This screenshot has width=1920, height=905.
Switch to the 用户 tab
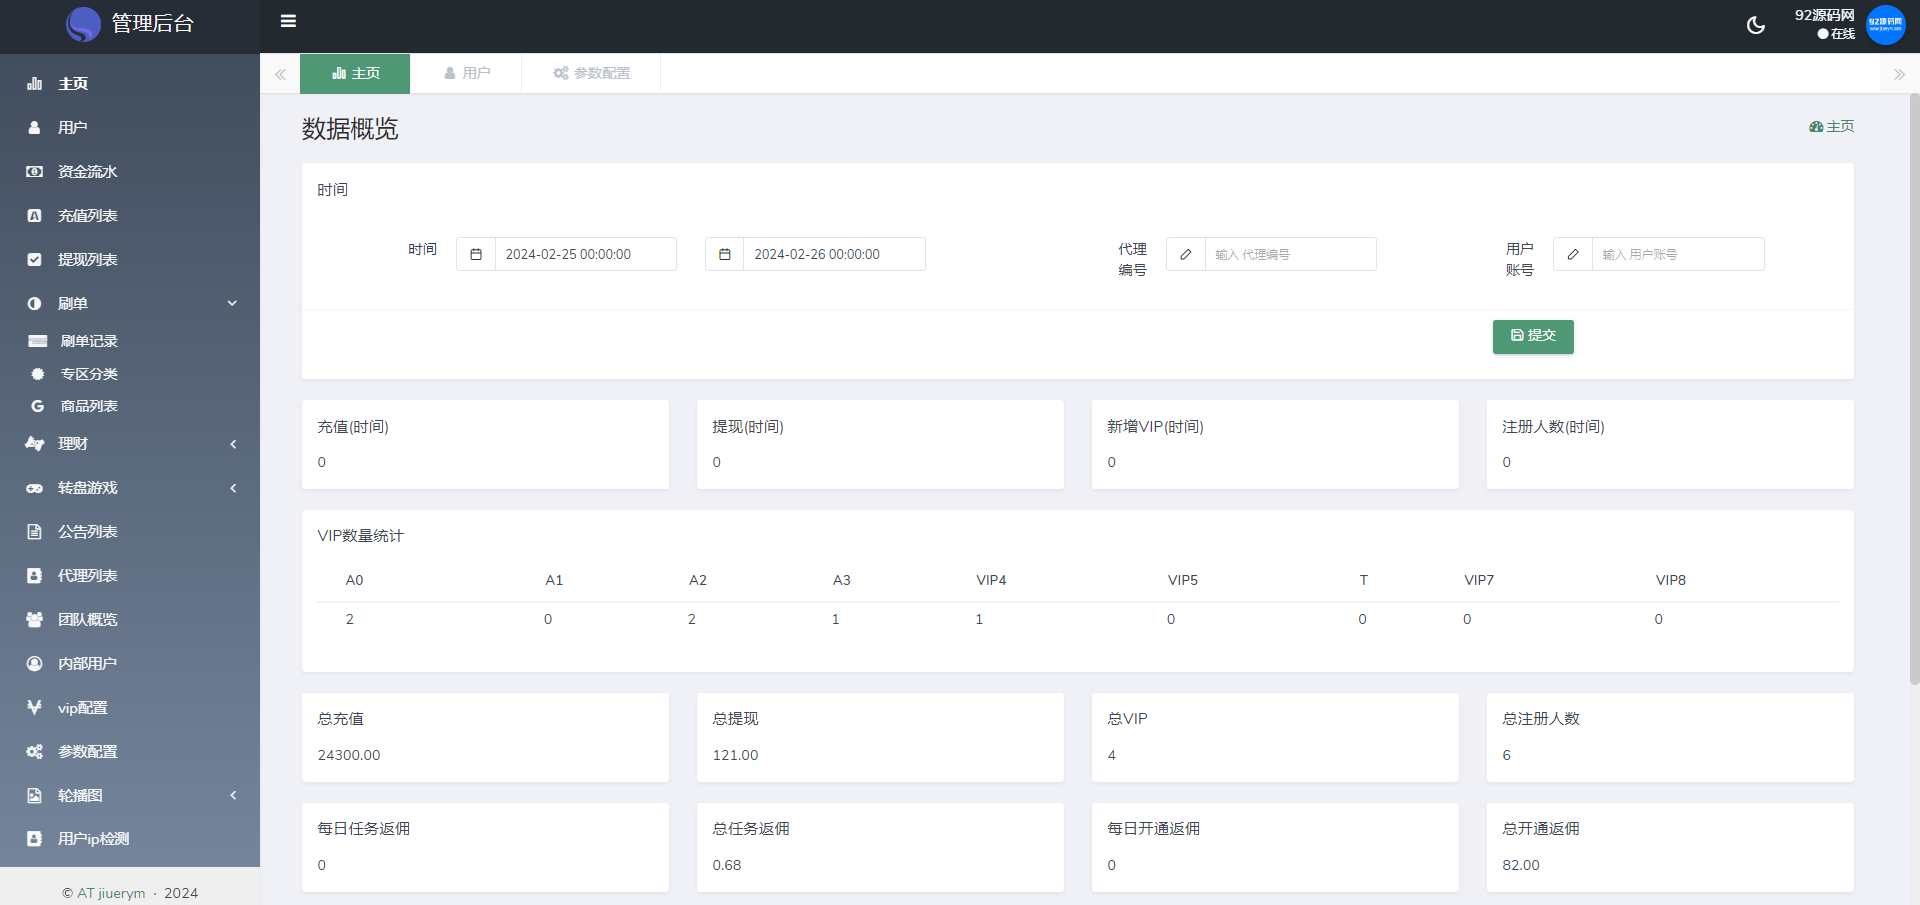(x=466, y=73)
